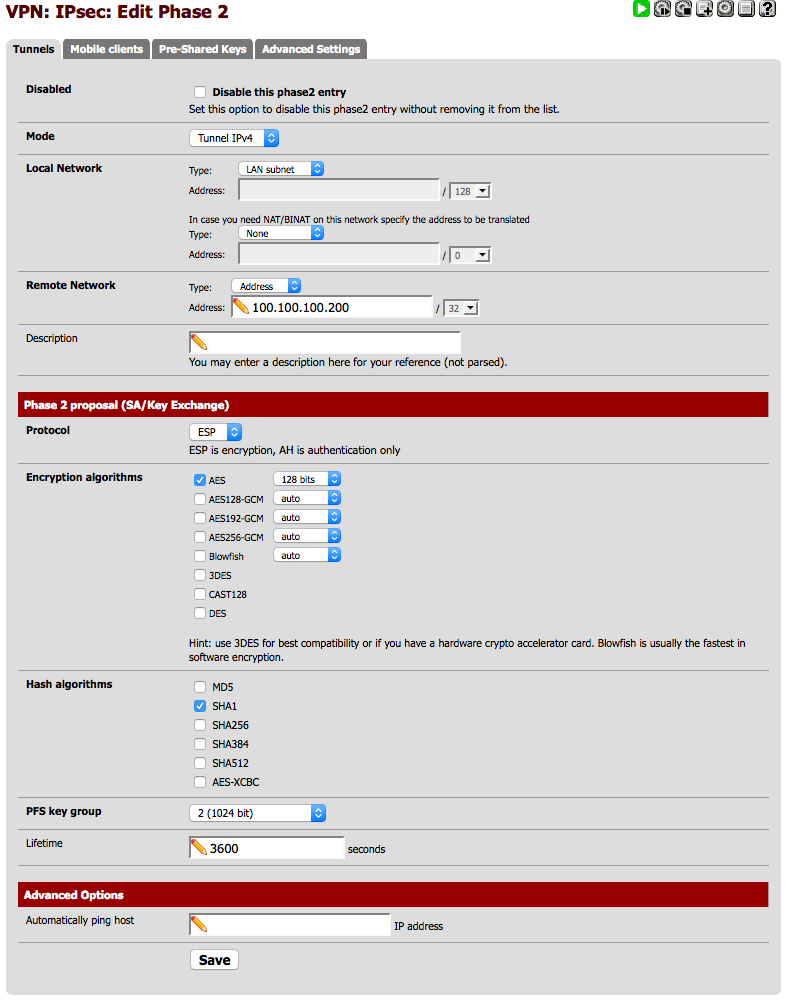Click the Description text field
Screen dimensions: 789x1005
click(325, 342)
